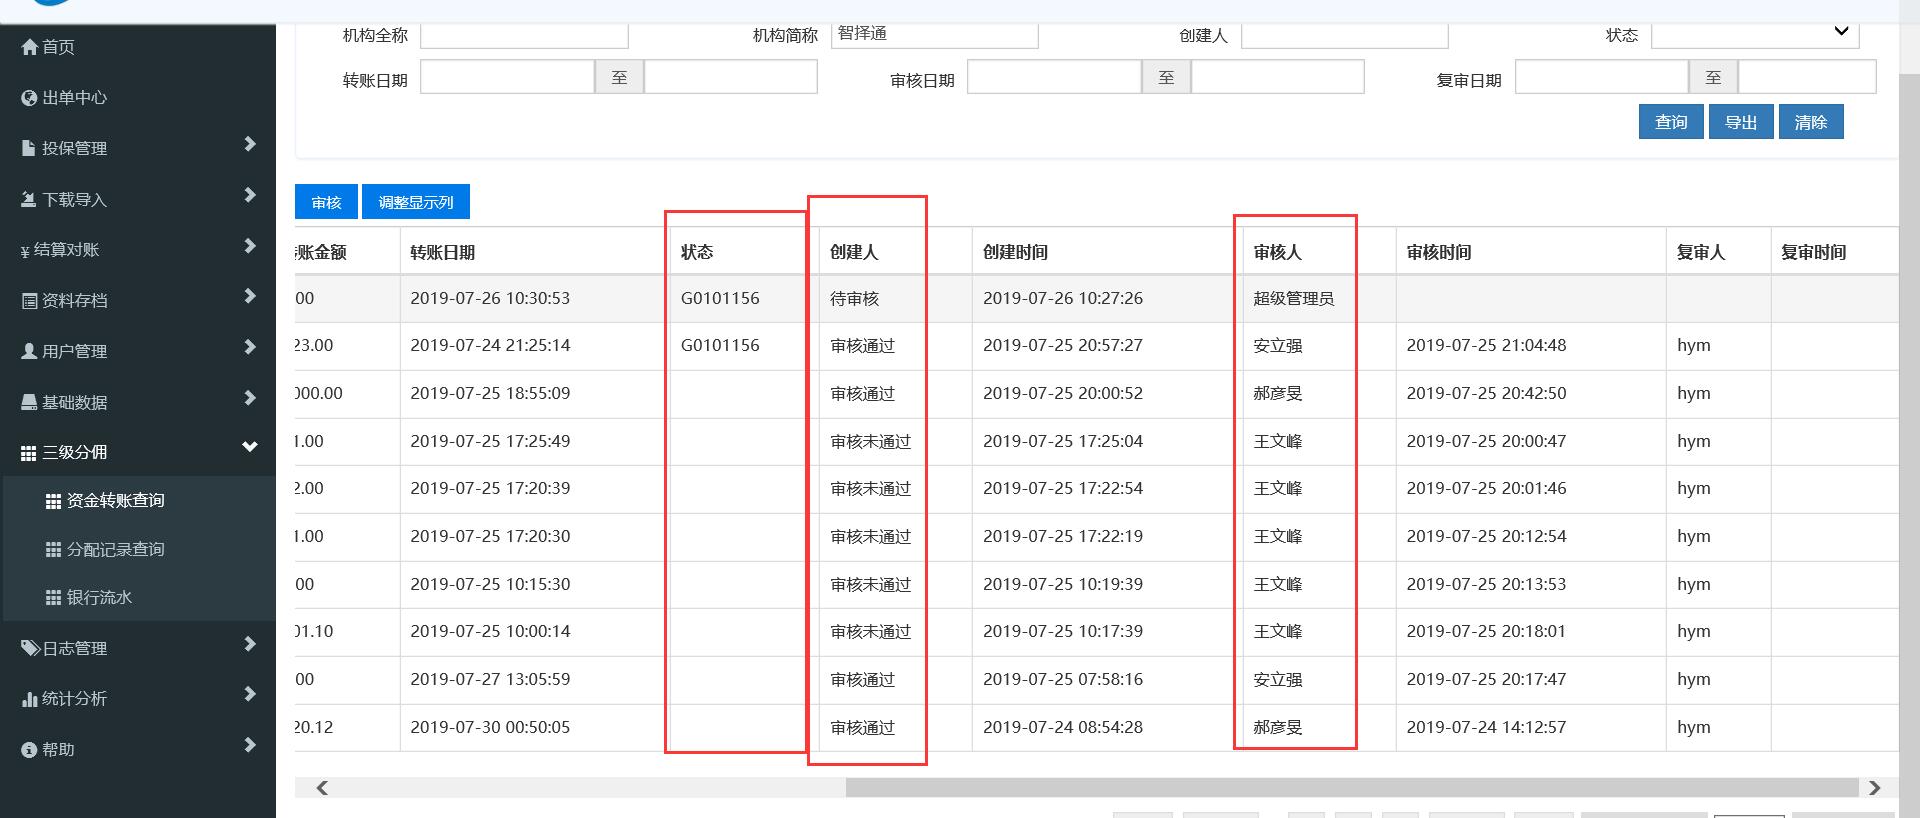
Task: Click the 复审日期 start date field
Action: click(1602, 77)
